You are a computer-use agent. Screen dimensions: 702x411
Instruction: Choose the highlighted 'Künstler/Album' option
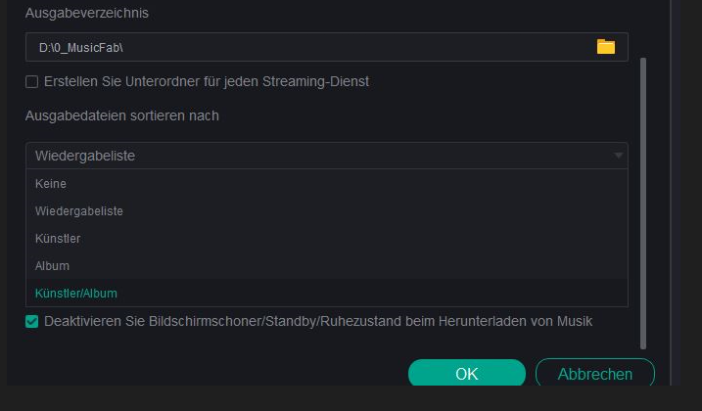click(75, 293)
